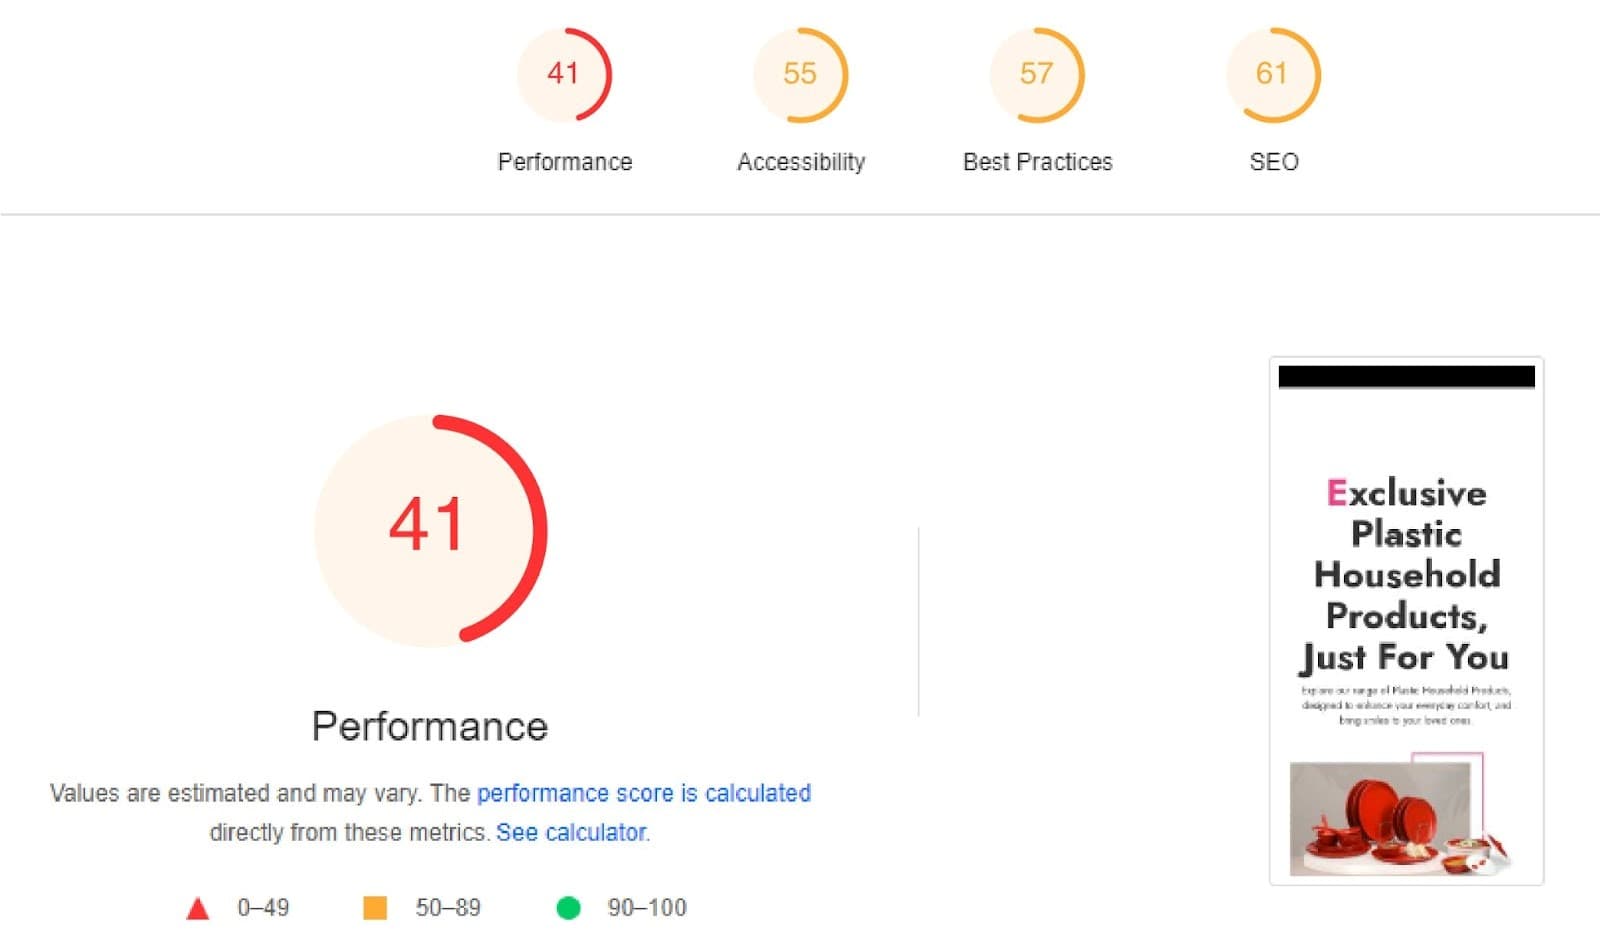Click the Best Practices gauge showing 57
The width and height of the screenshot is (1600, 940).
[1037, 75]
